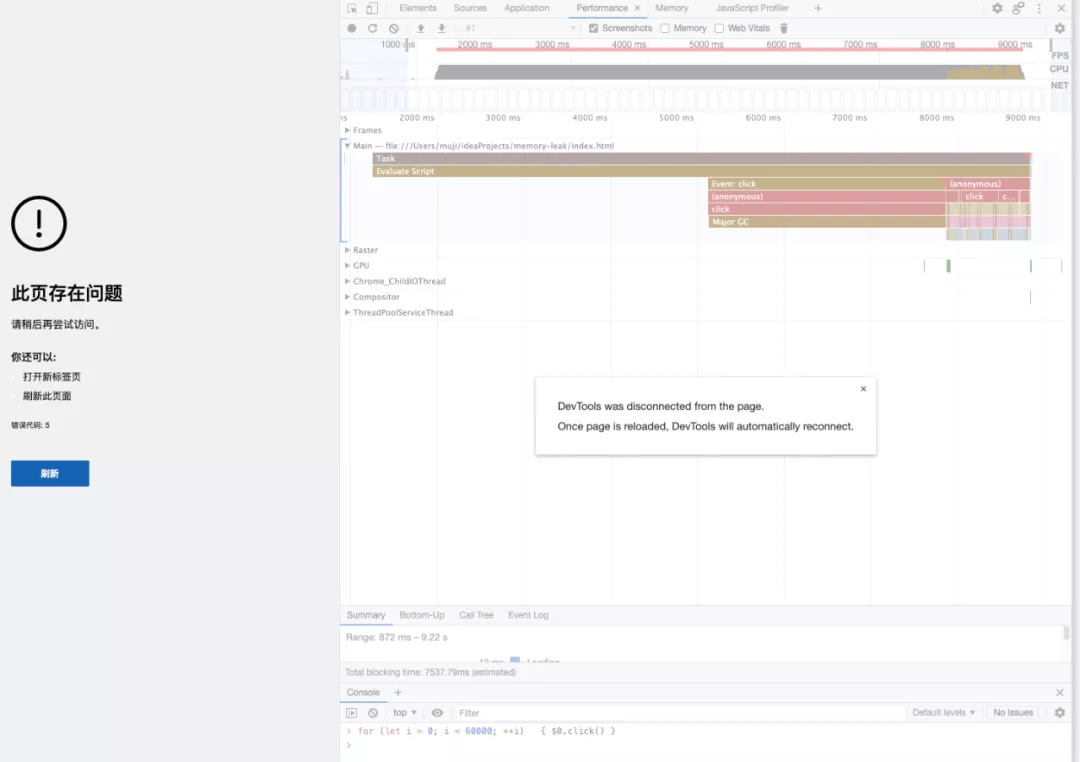Screen dimensions: 1080x762
Task: Open the Elements panel tab
Action: (x=418, y=8)
